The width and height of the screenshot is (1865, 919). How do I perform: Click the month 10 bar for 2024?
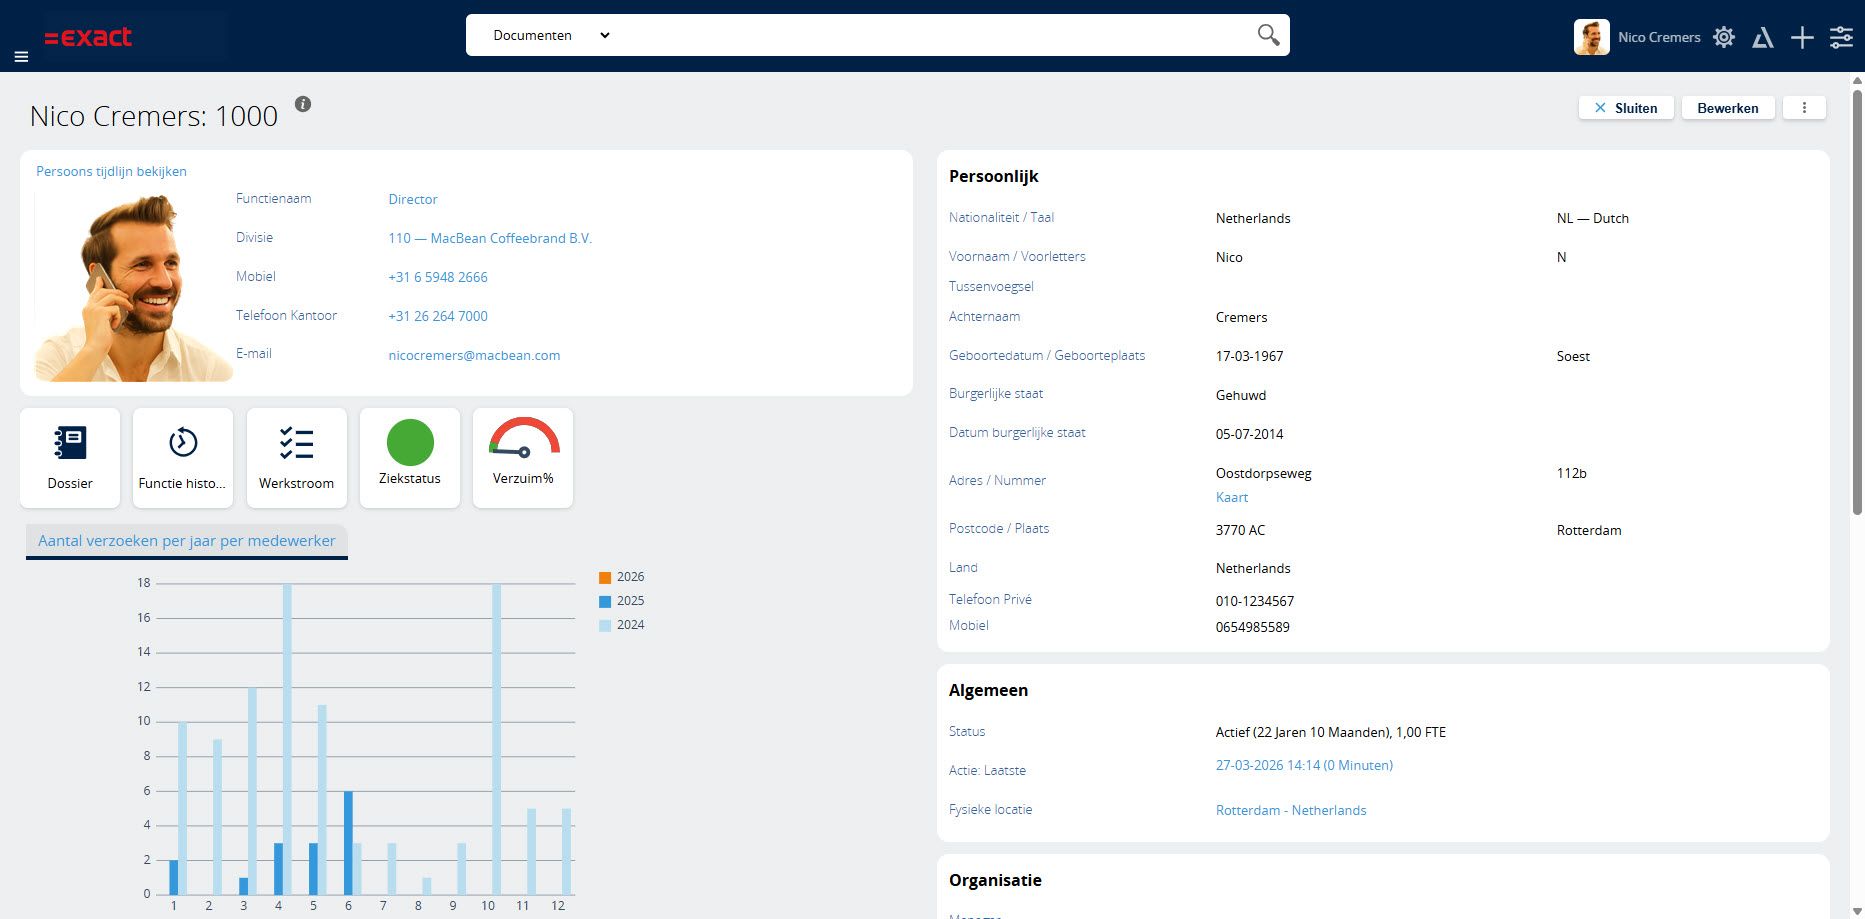pos(497,739)
